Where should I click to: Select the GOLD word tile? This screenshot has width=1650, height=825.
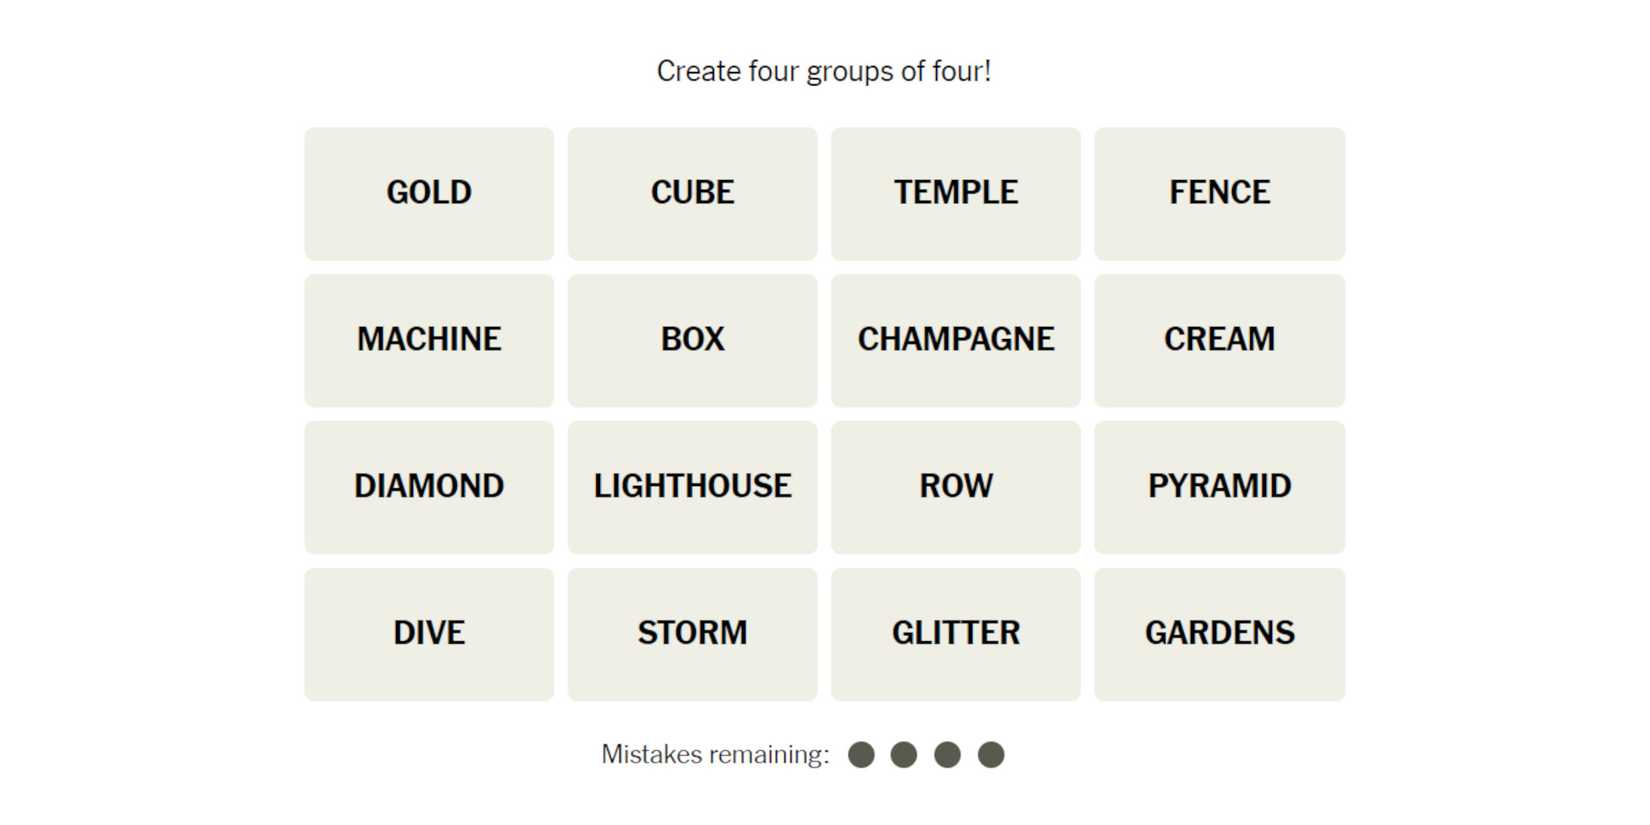click(429, 193)
